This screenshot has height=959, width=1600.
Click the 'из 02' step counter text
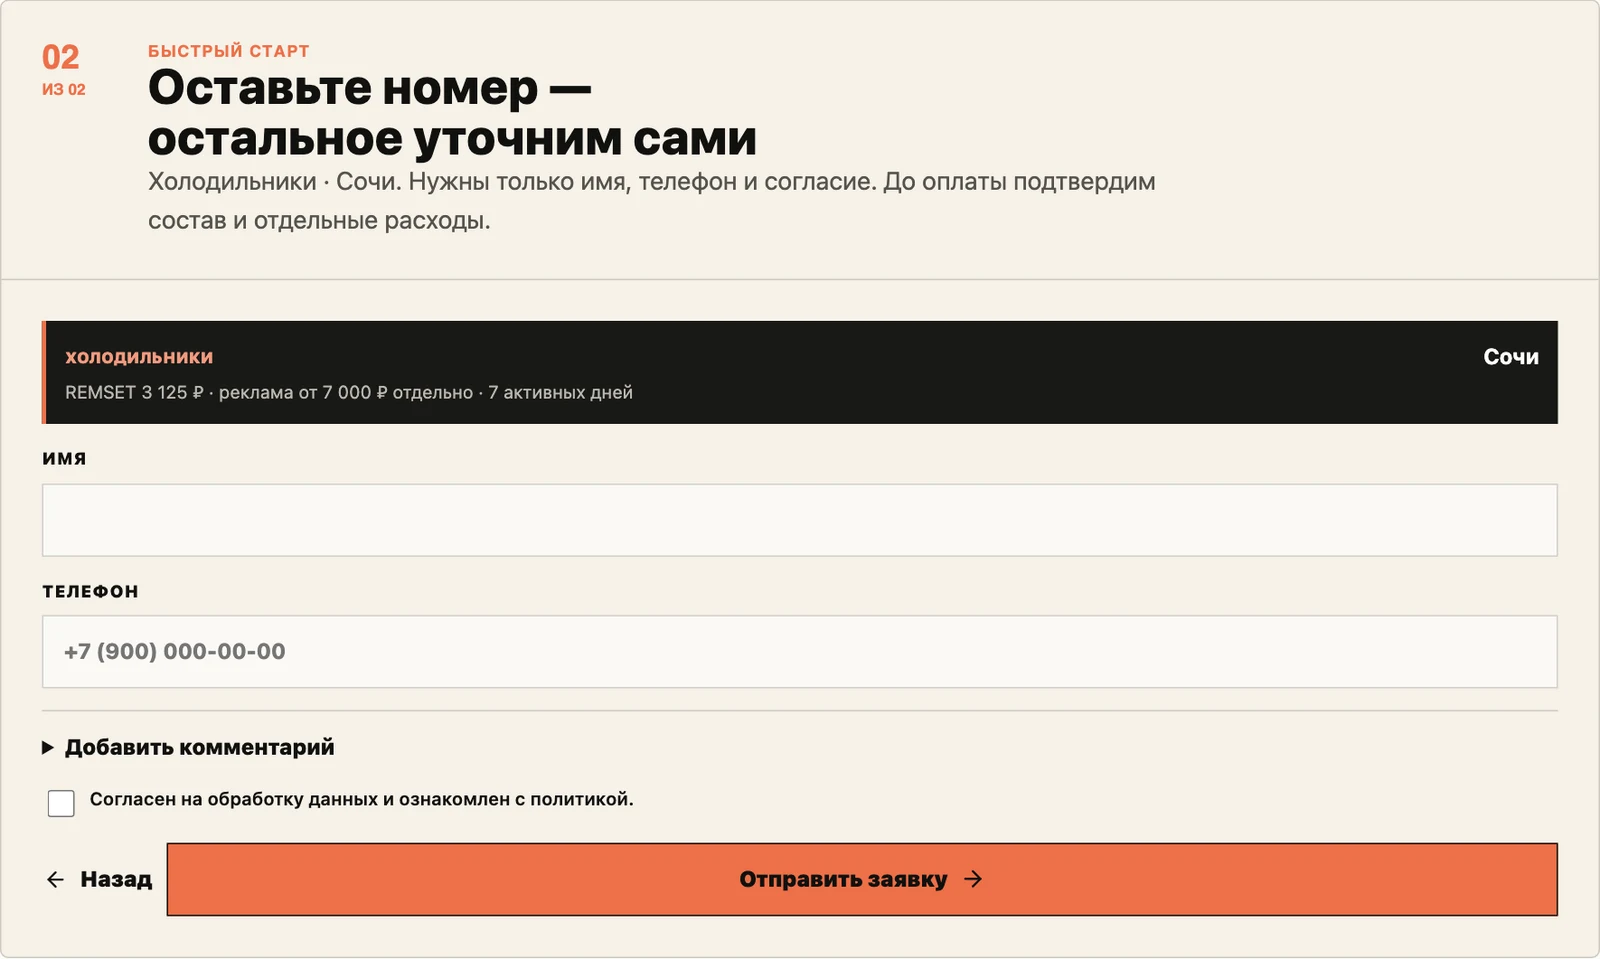(64, 89)
